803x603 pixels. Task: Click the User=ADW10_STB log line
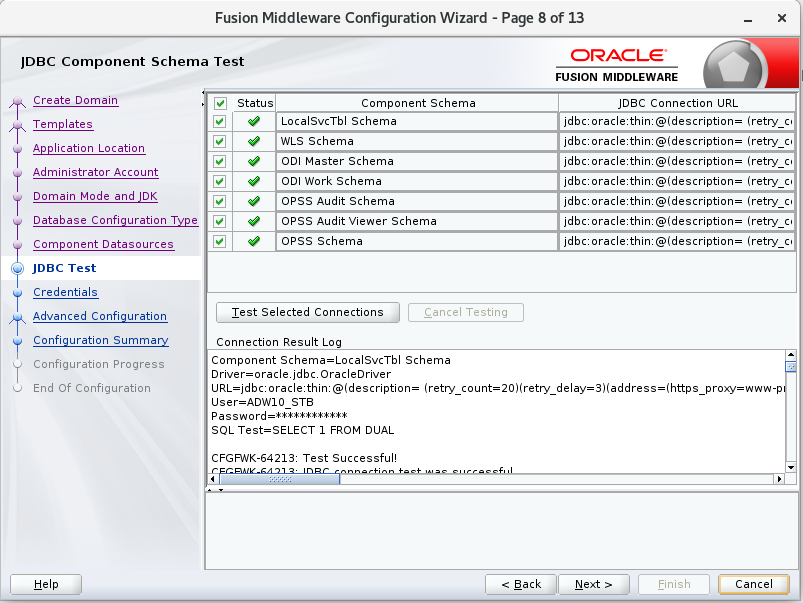pos(262,403)
